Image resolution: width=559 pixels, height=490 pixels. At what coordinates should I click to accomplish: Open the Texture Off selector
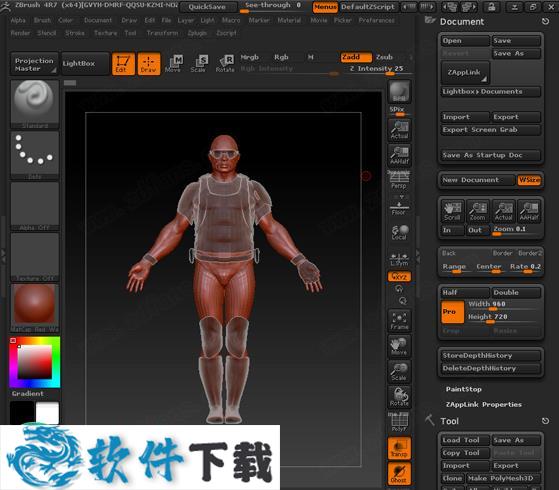click(35, 257)
